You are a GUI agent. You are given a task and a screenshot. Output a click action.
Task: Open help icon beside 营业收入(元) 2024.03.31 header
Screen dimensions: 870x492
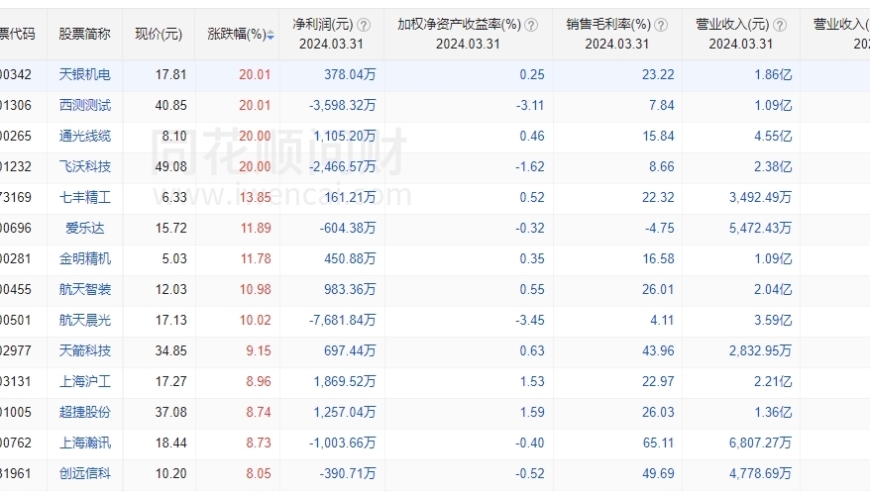click(x=780, y=25)
